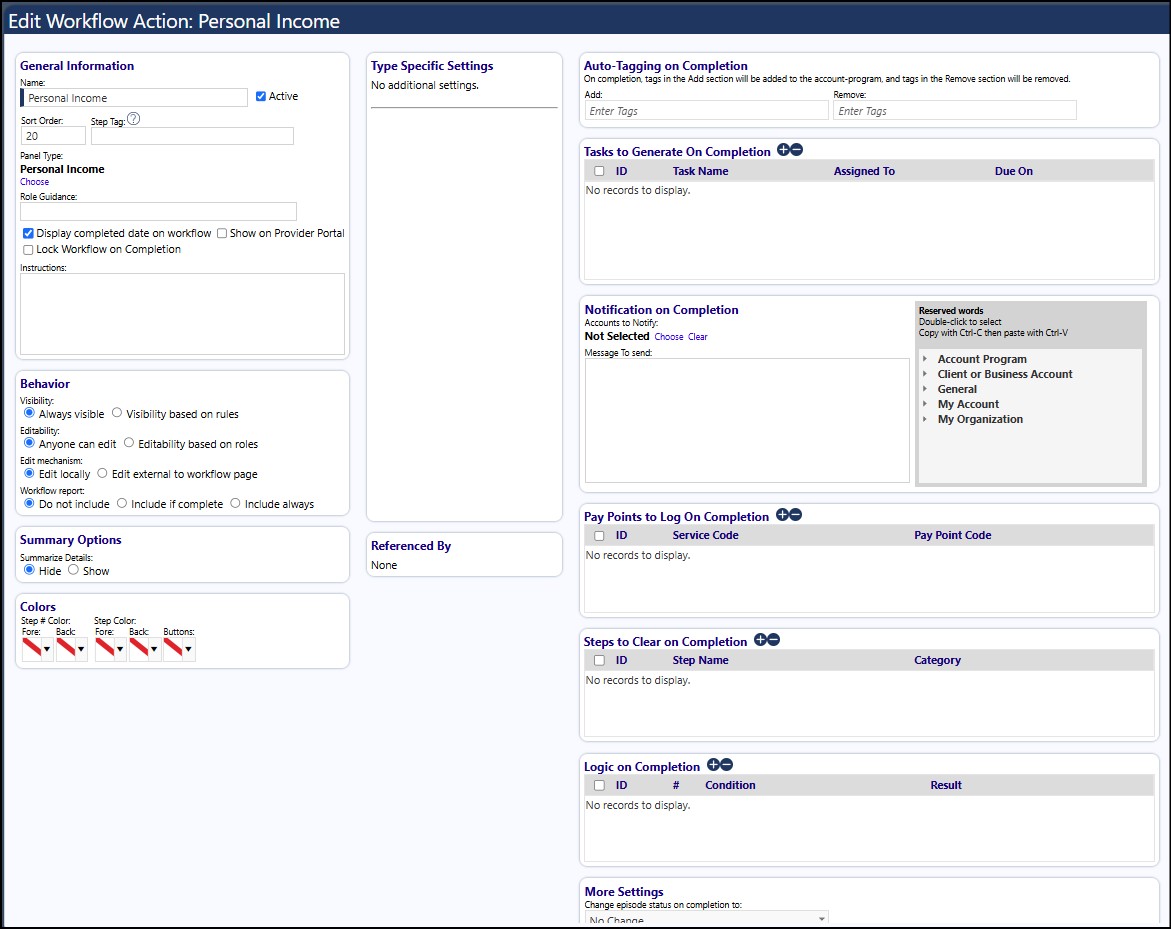Click the Sort Order field
Image resolution: width=1171 pixels, height=929 pixels.
point(53,136)
